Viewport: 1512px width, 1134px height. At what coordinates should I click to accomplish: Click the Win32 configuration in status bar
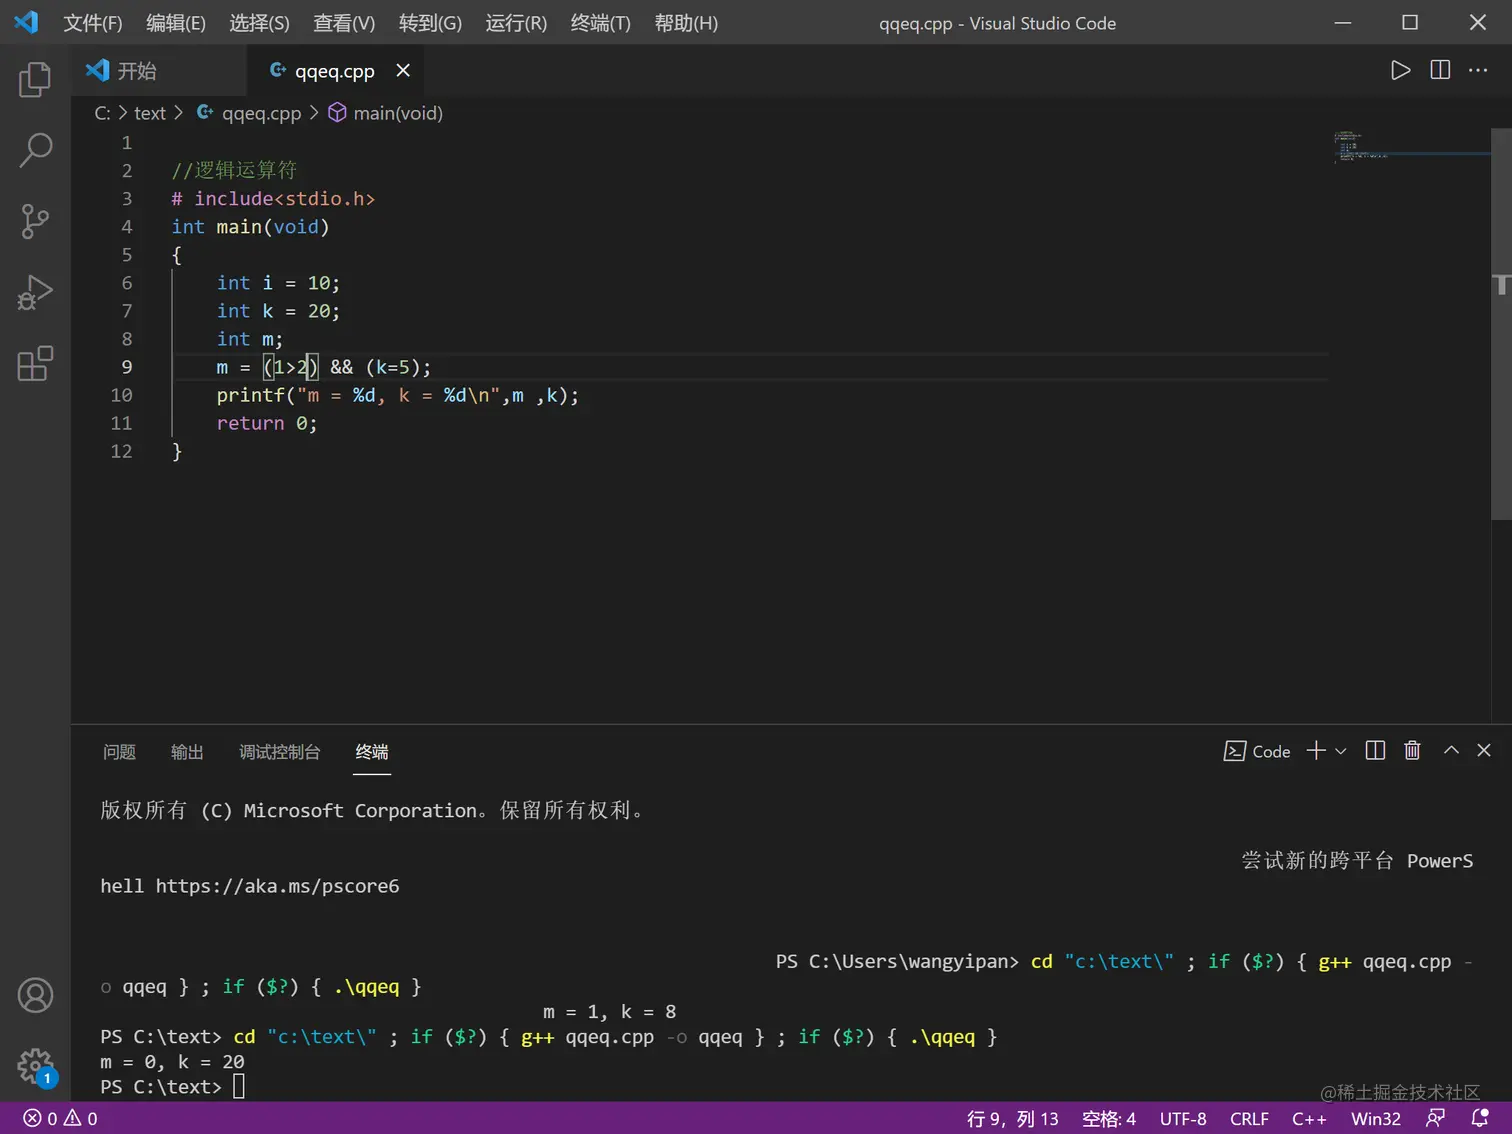[x=1376, y=1118]
